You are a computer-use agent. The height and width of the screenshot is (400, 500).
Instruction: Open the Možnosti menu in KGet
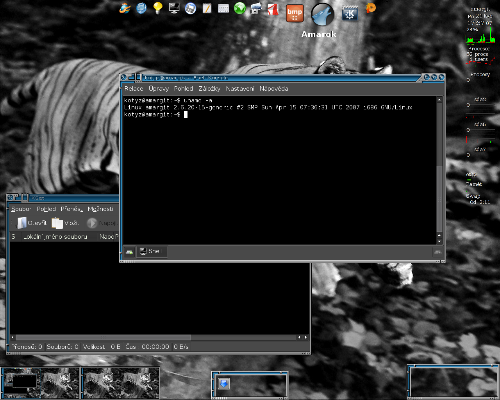(x=100, y=209)
